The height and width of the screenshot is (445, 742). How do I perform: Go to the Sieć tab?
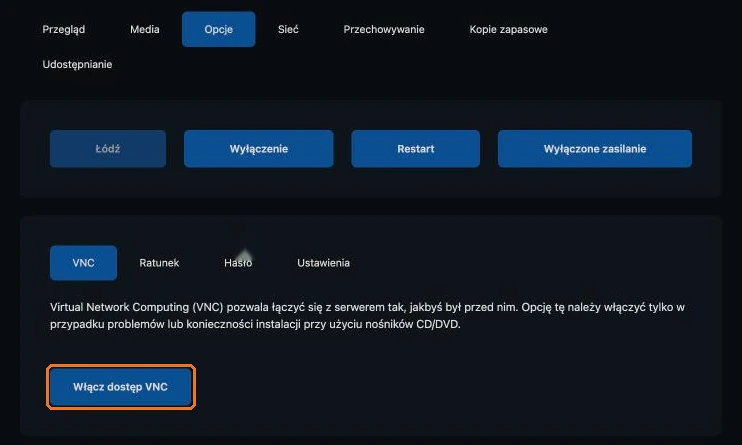pyautogui.click(x=288, y=29)
